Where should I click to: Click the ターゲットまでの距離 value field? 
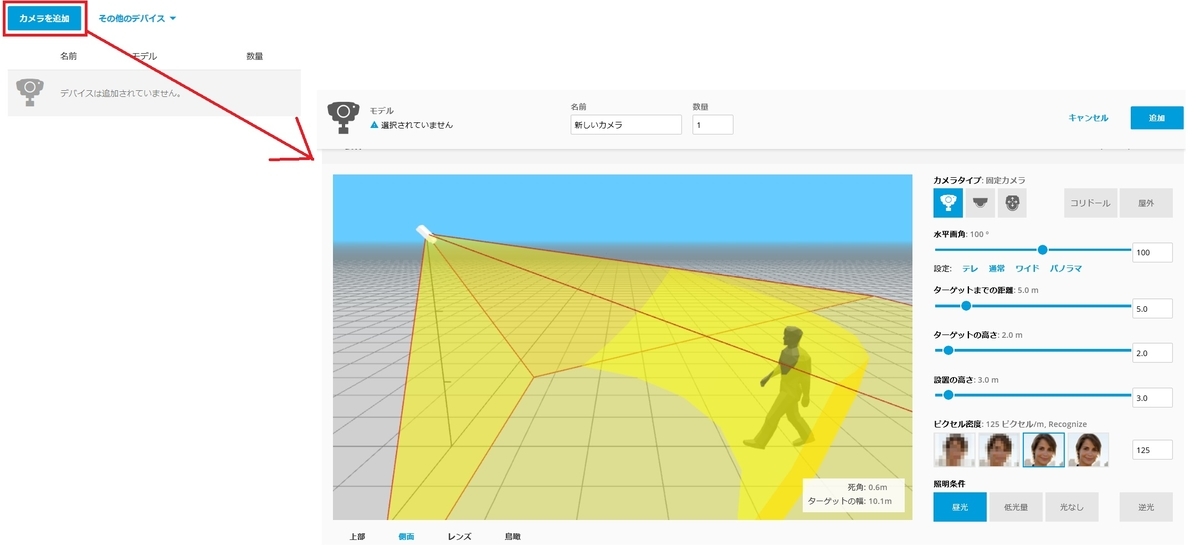coord(1152,309)
